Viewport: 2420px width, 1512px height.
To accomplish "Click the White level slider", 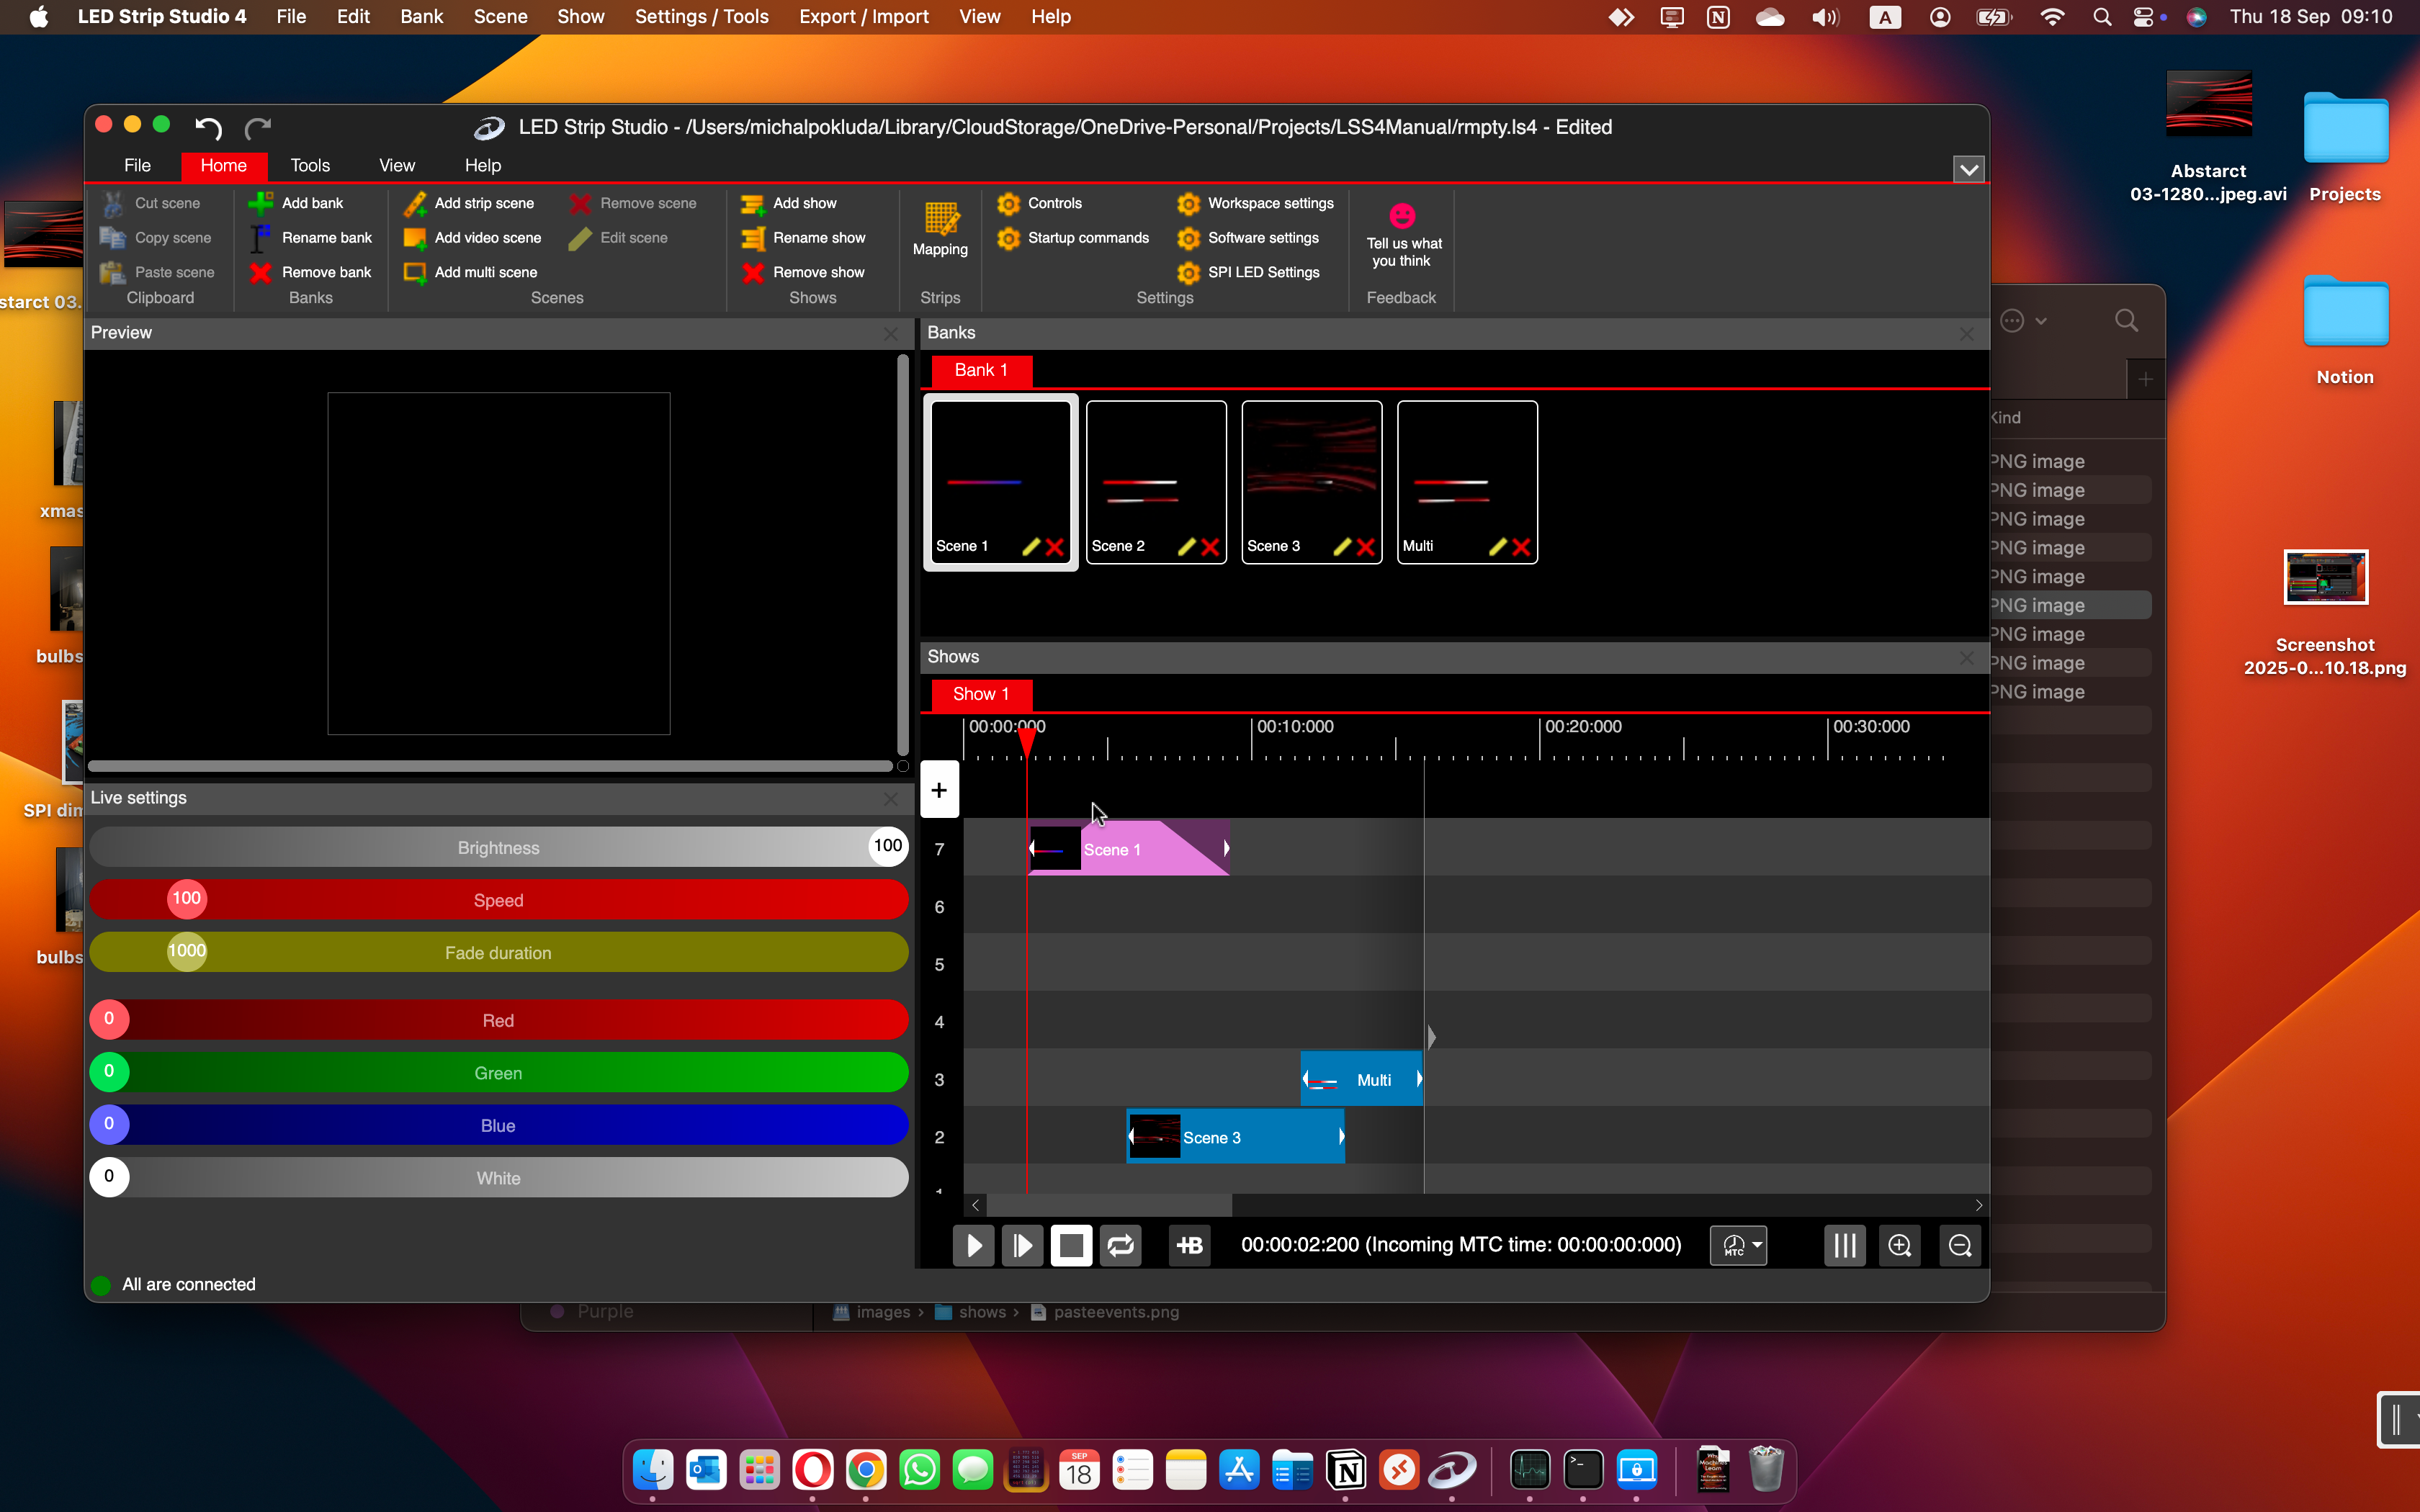I will point(499,1178).
